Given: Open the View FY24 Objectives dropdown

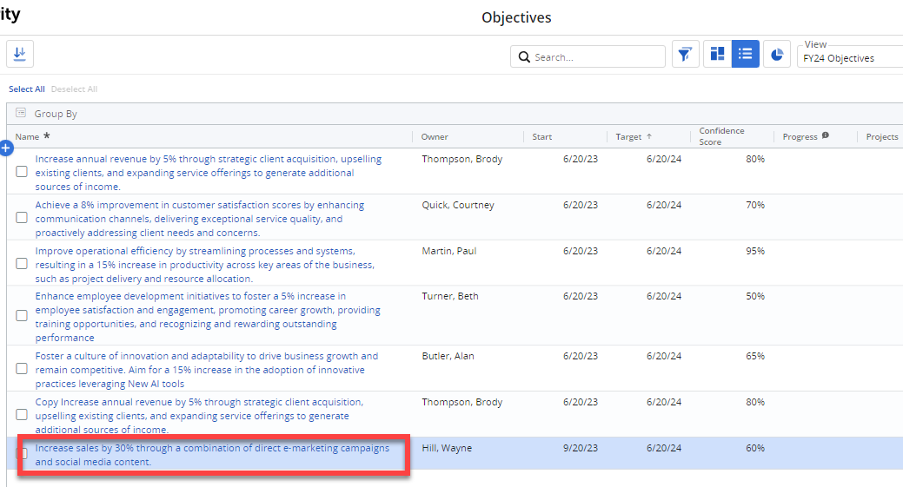Looking at the screenshot, I should 850,57.
